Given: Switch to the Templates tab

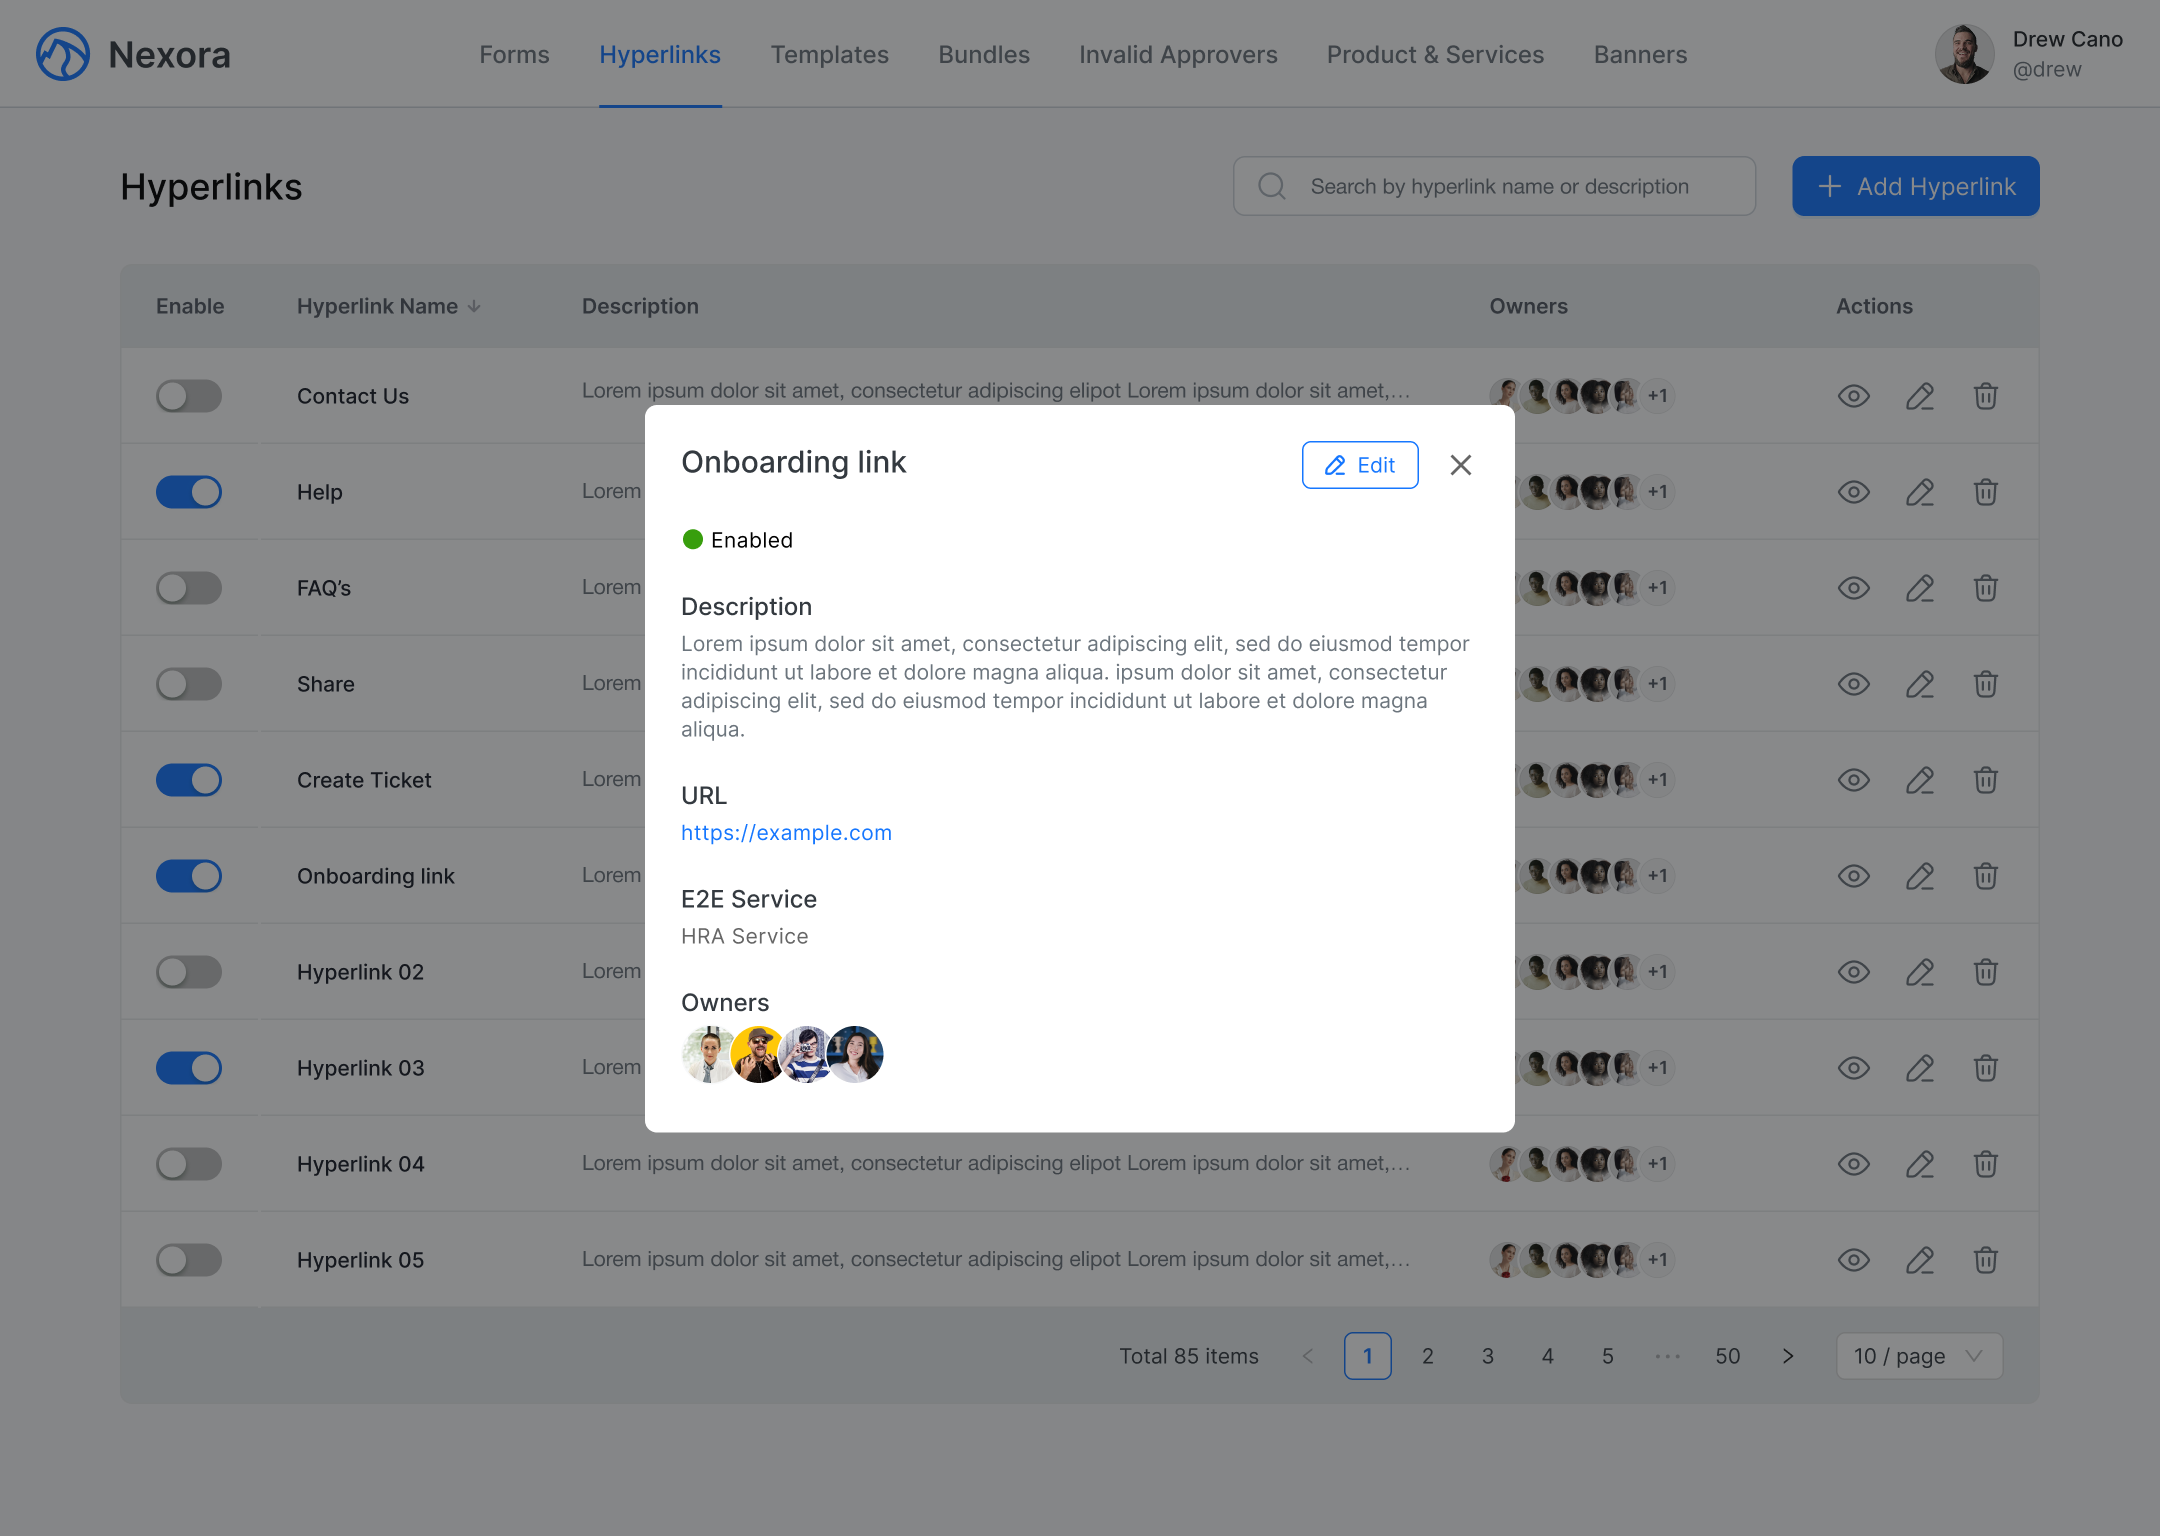Looking at the screenshot, I should (829, 54).
